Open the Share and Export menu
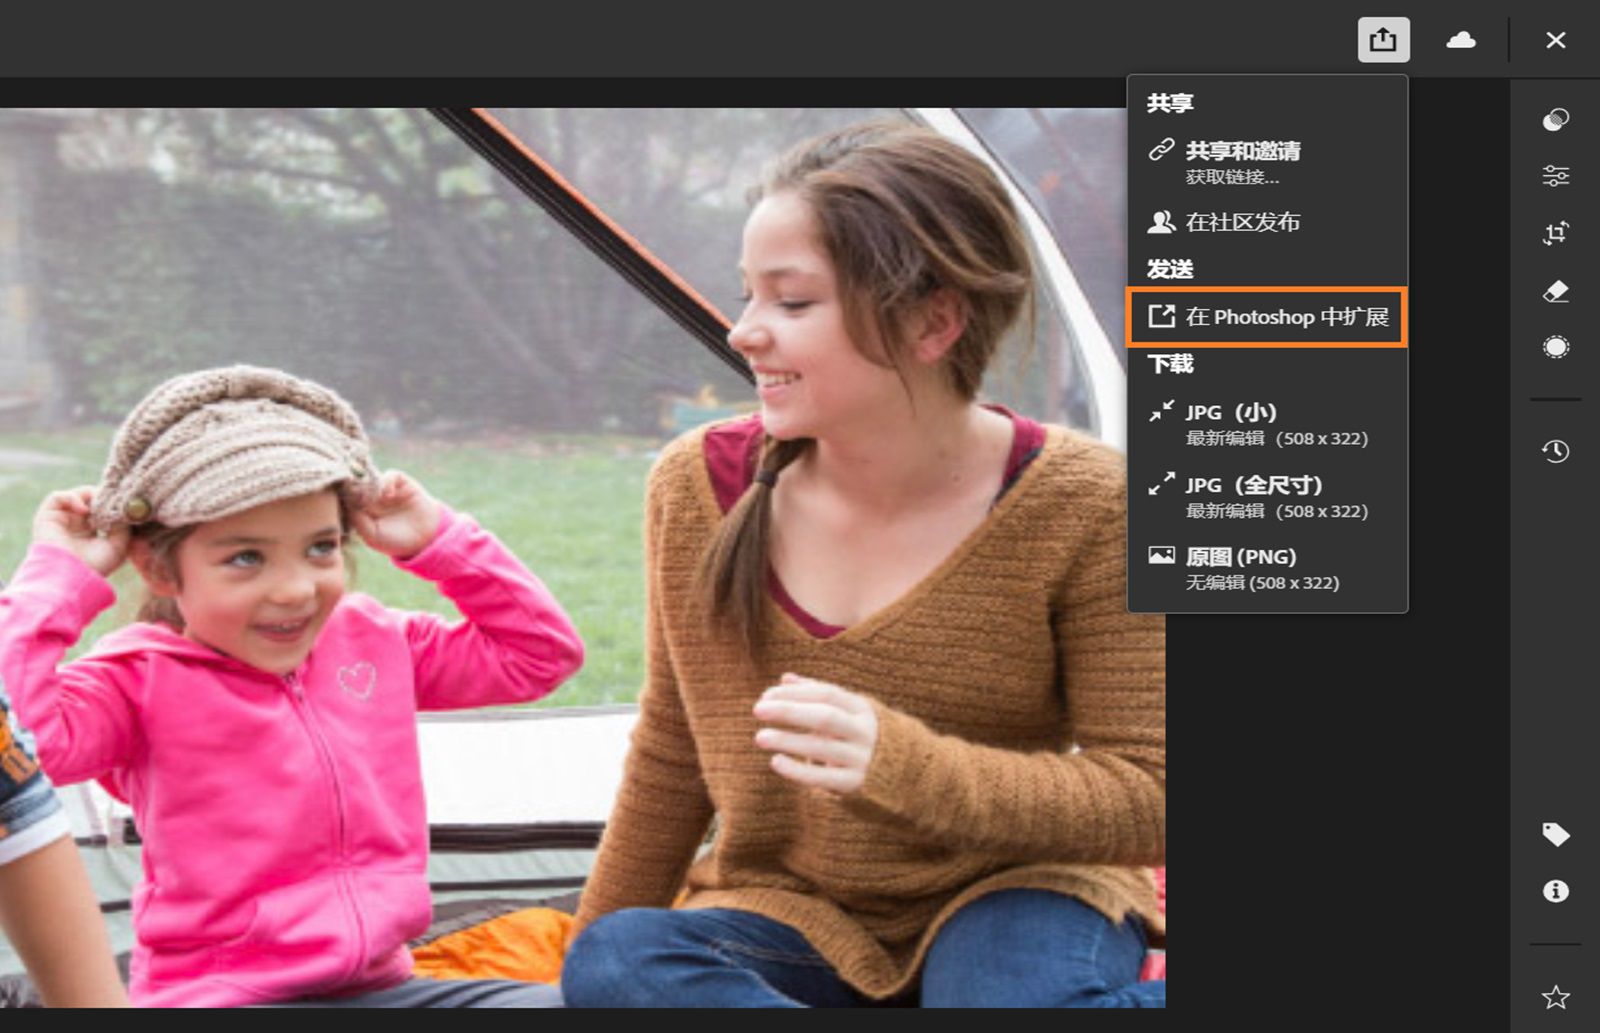This screenshot has height=1033, width=1600. point(1383,40)
